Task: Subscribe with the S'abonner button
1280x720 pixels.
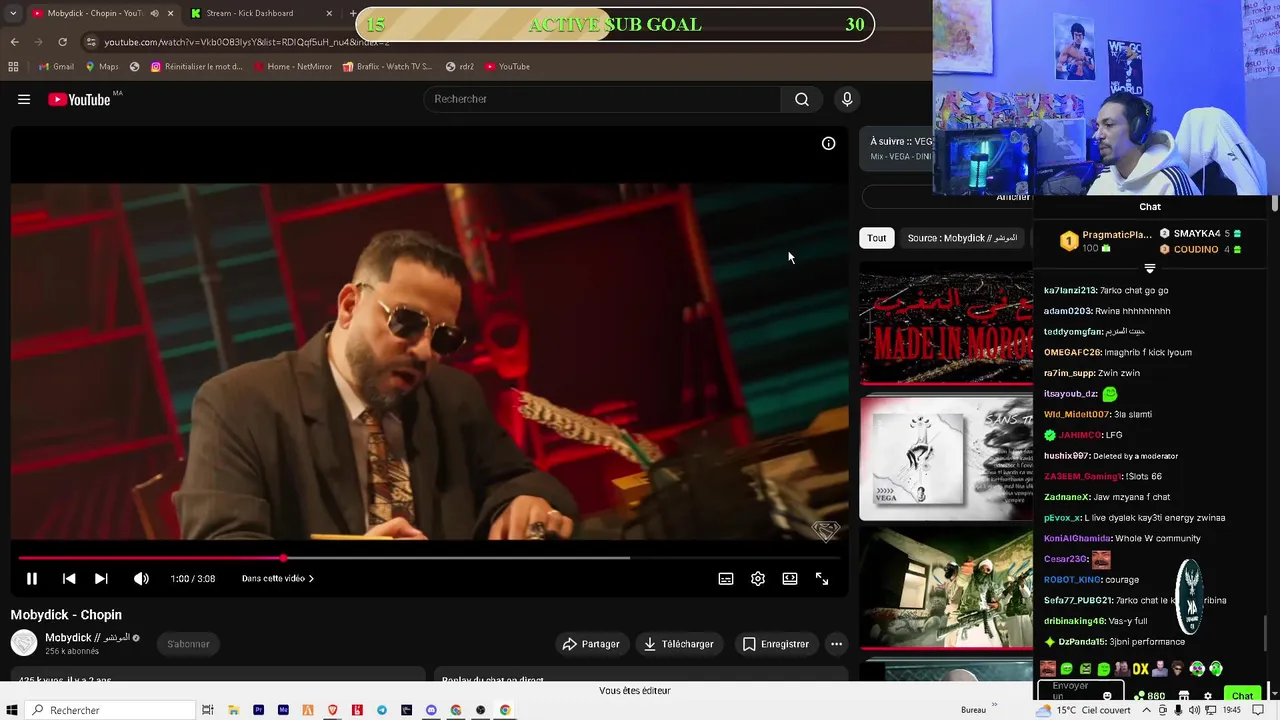Action: click(188, 644)
